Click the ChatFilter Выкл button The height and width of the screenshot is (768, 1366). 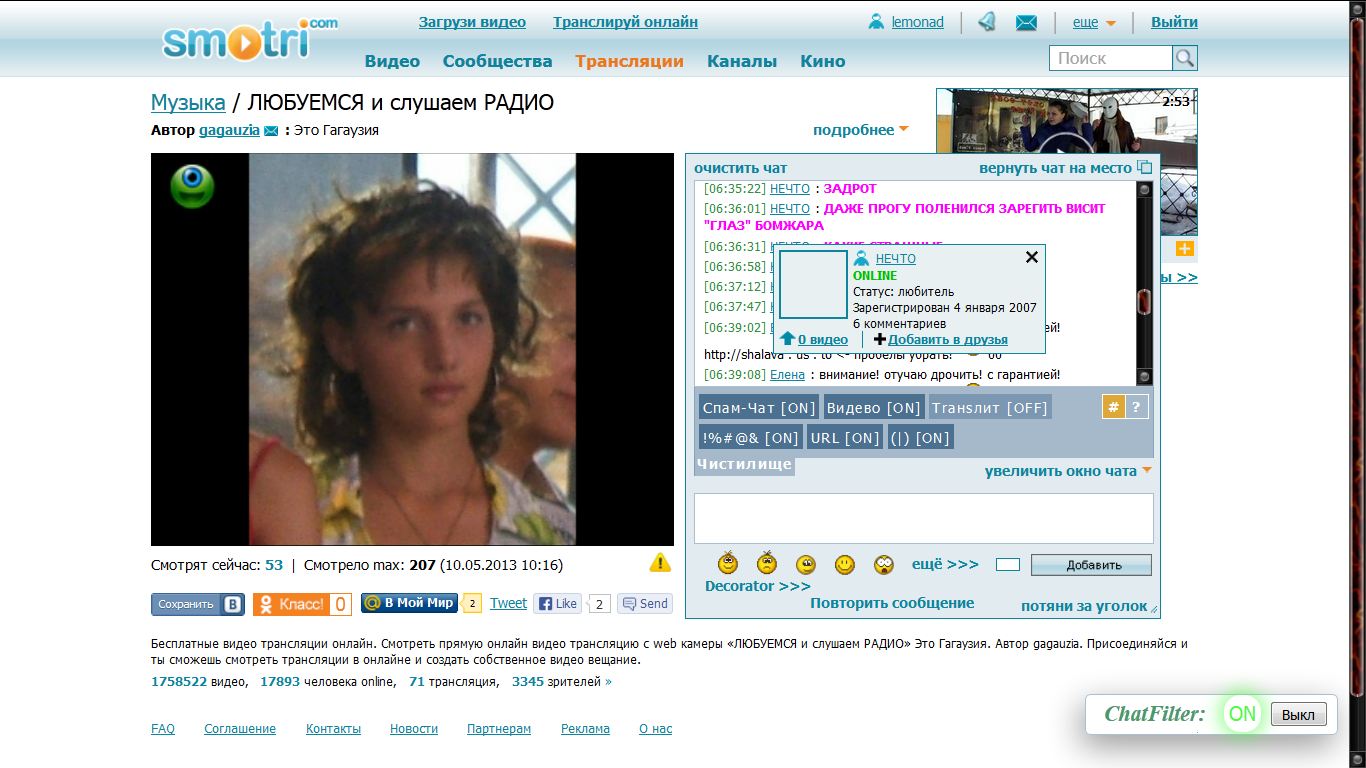1299,715
